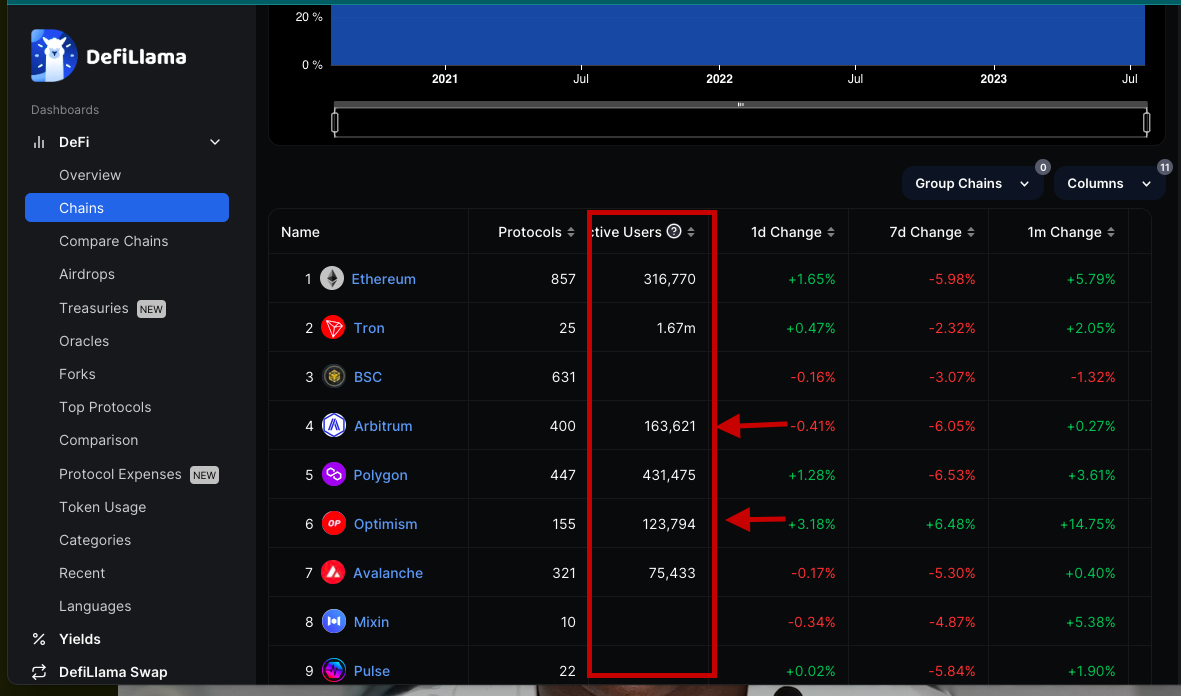
Task: Click the chart range selector top grip
Action: click(741, 105)
